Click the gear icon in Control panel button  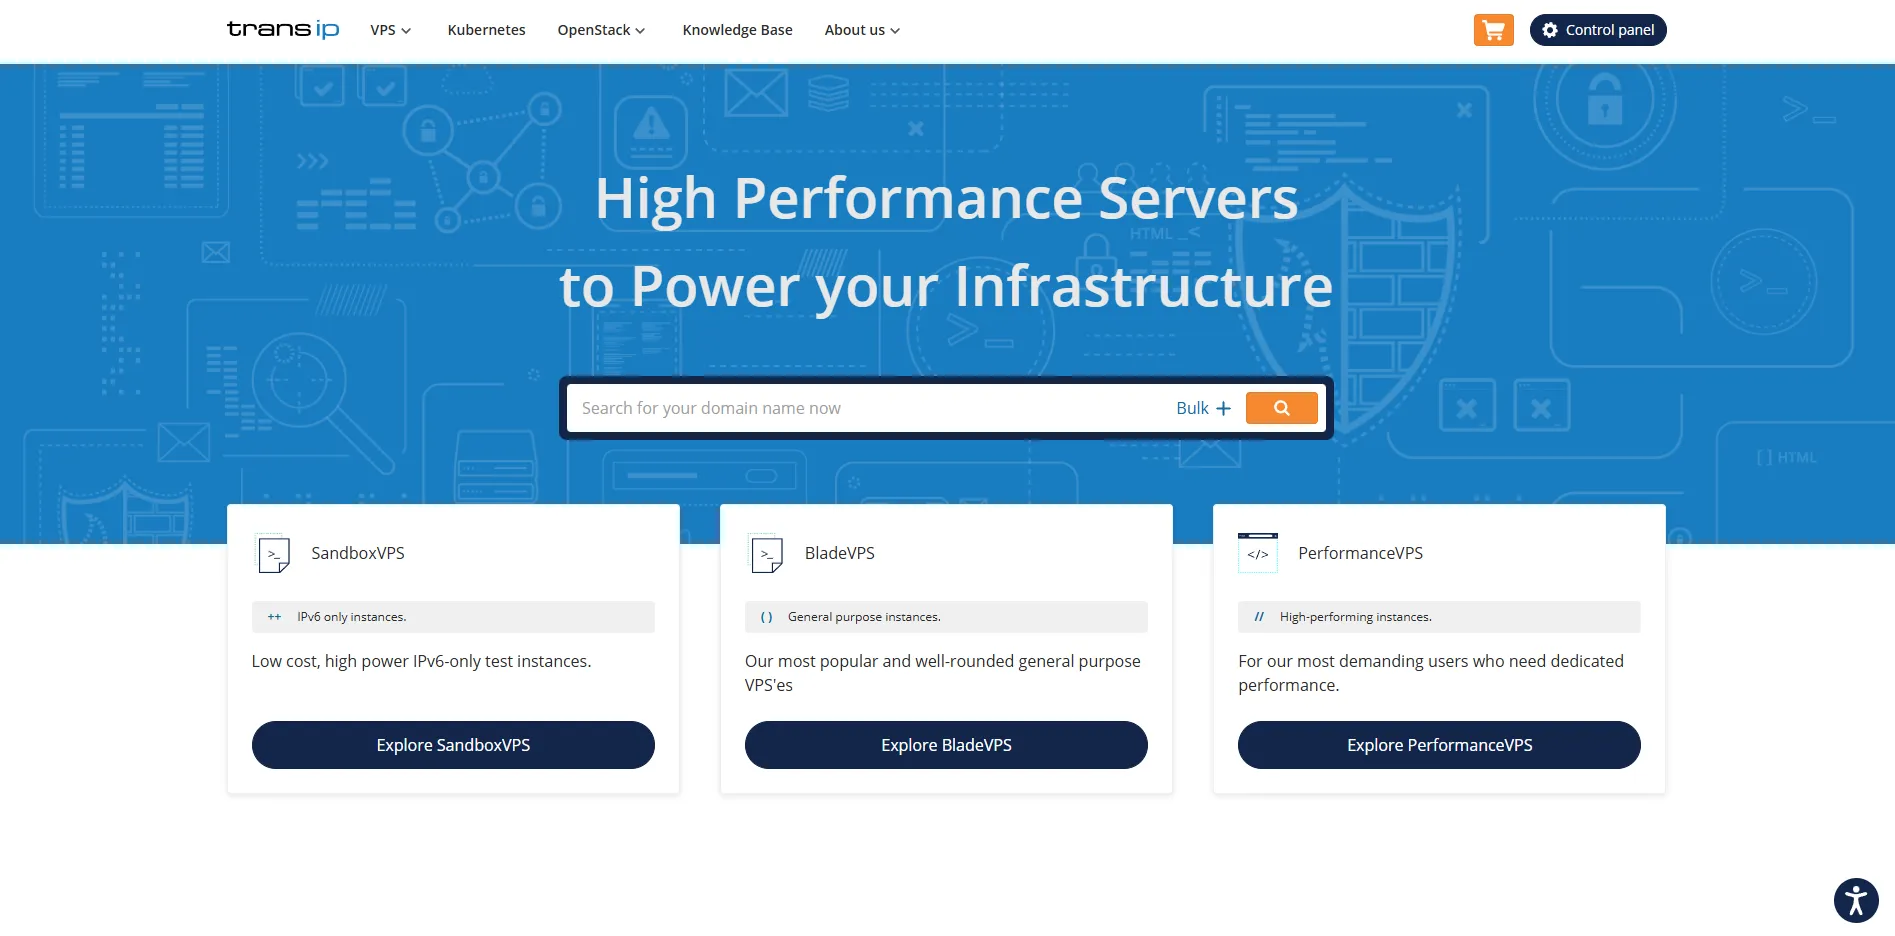[1550, 30]
